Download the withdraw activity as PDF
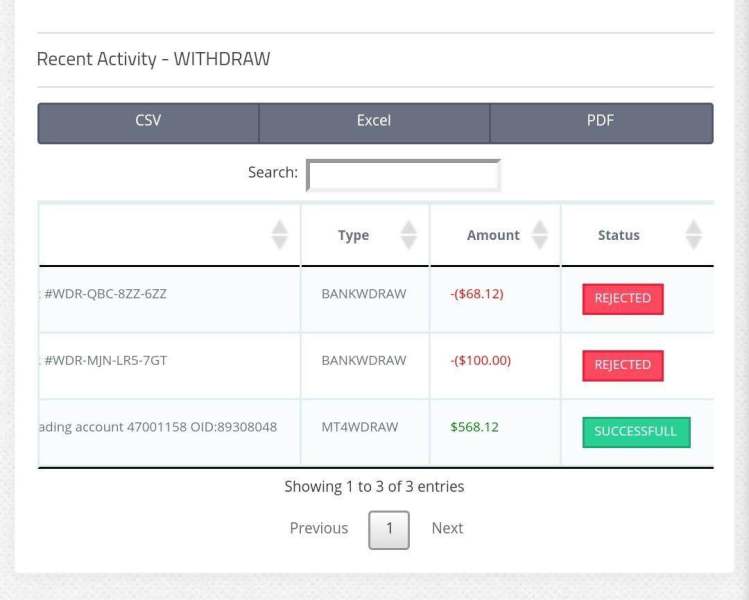This screenshot has width=749, height=600. click(x=601, y=121)
